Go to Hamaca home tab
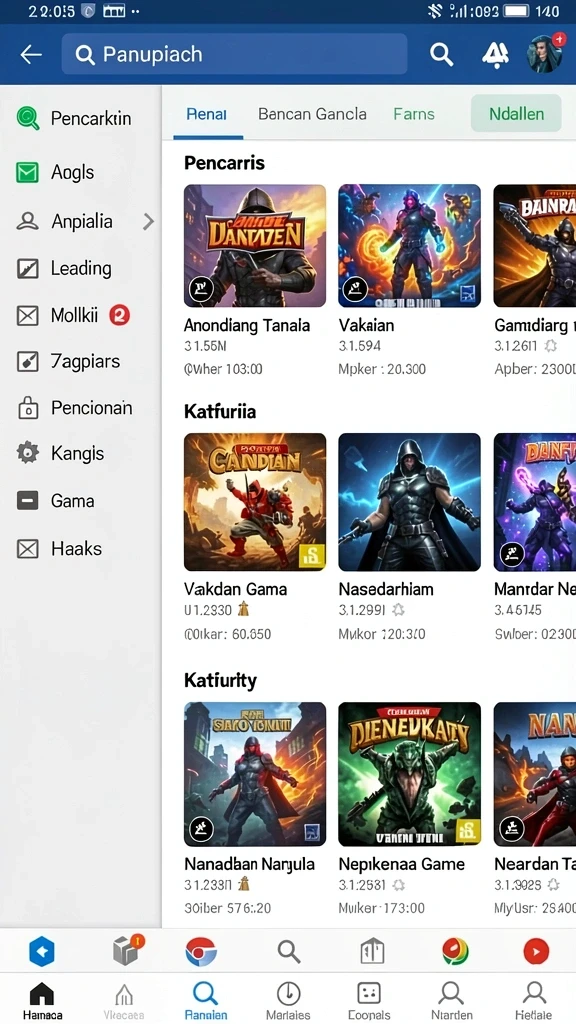The height and width of the screenshot is (1024, 576). (42, 1001)
